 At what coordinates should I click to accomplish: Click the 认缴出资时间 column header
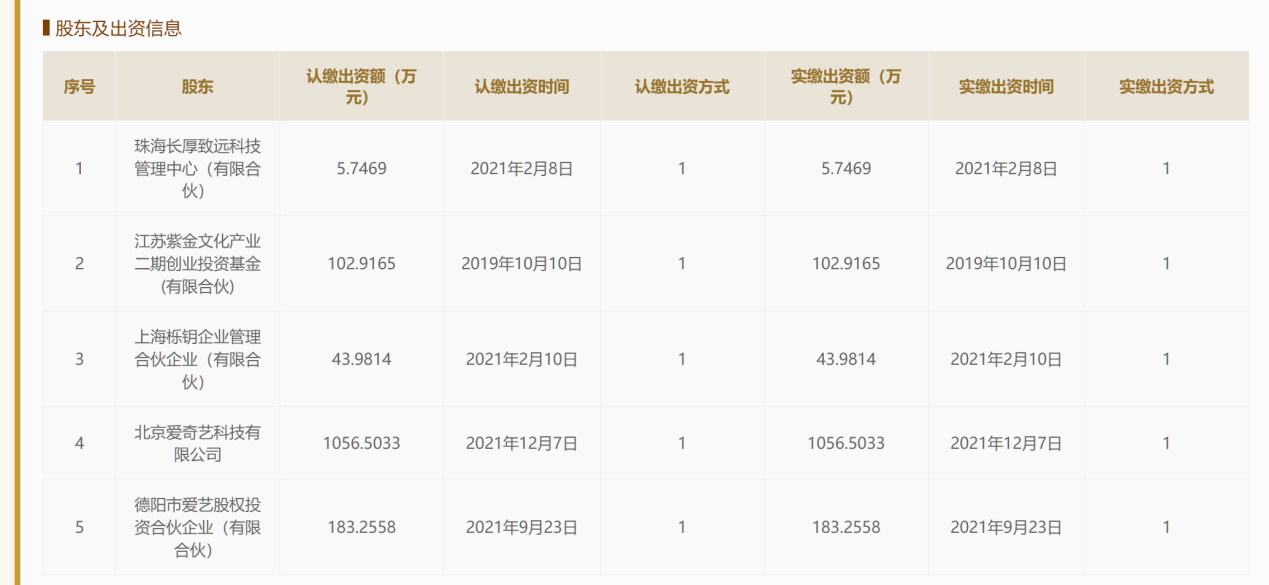(x=521, y=86)
